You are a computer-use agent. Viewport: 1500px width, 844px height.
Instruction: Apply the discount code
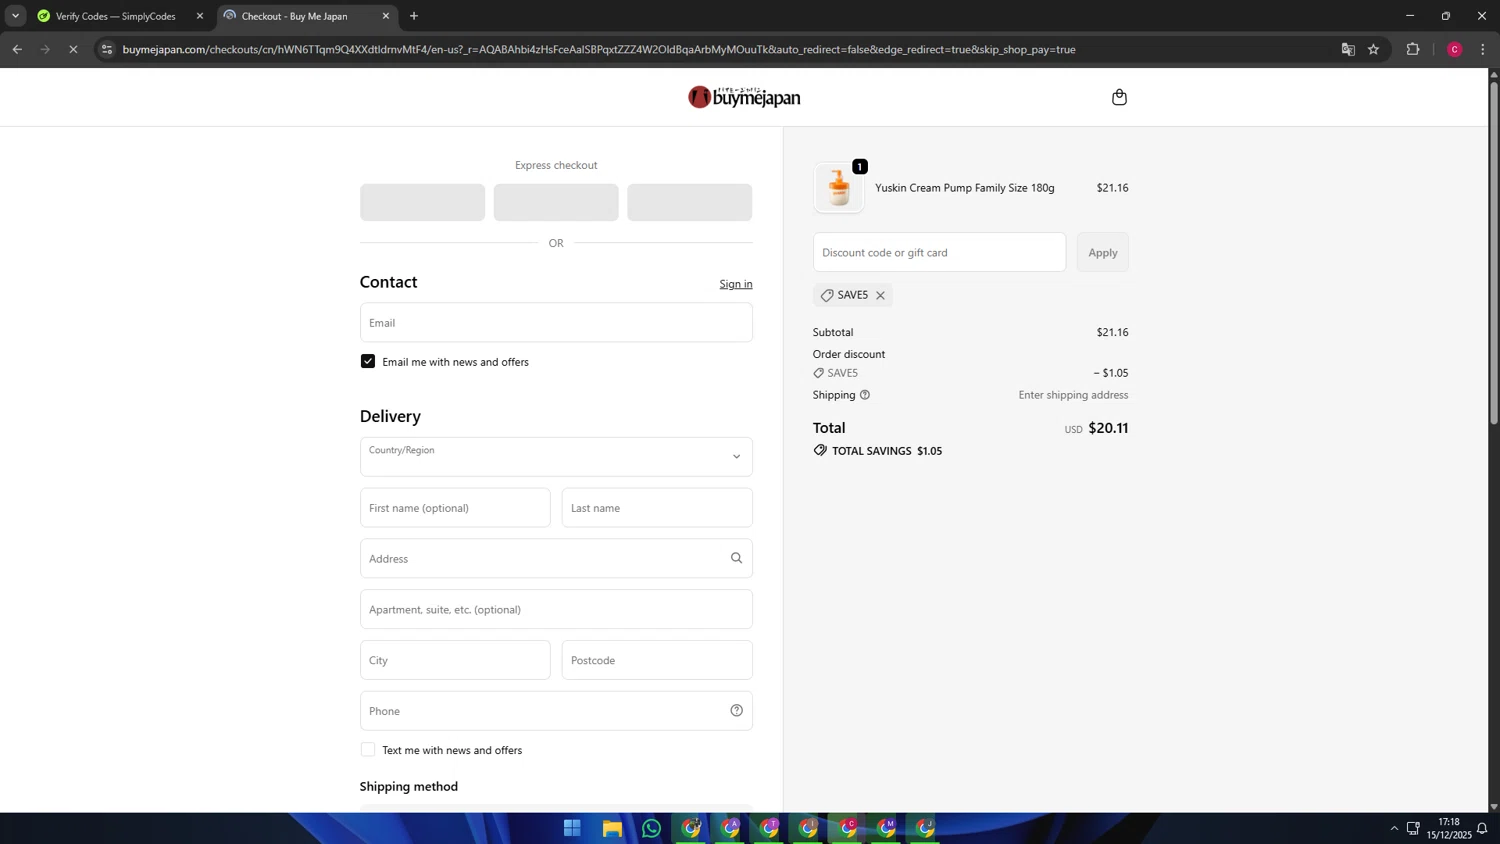click(x=1103, y=252)
